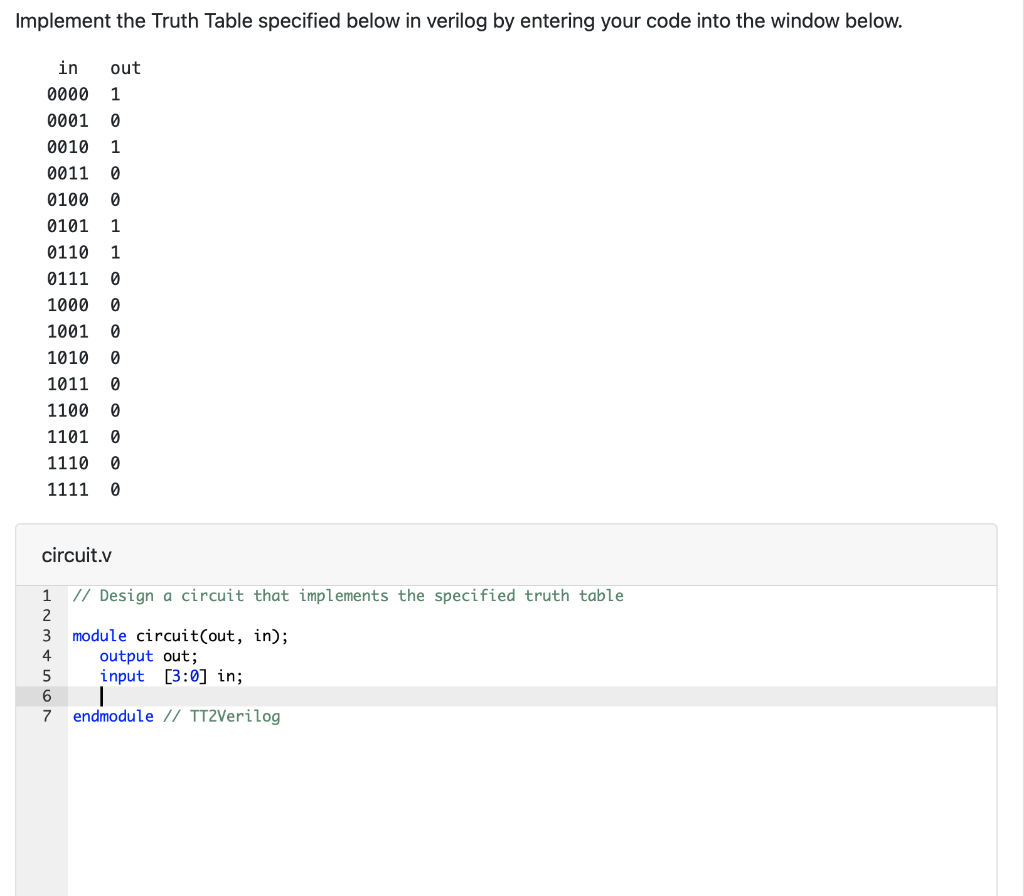Image resolution: width=1024 pixels, height=896 pixels.
Task: Select the truth table row 0000 1
Action: [x=85, y=94]
